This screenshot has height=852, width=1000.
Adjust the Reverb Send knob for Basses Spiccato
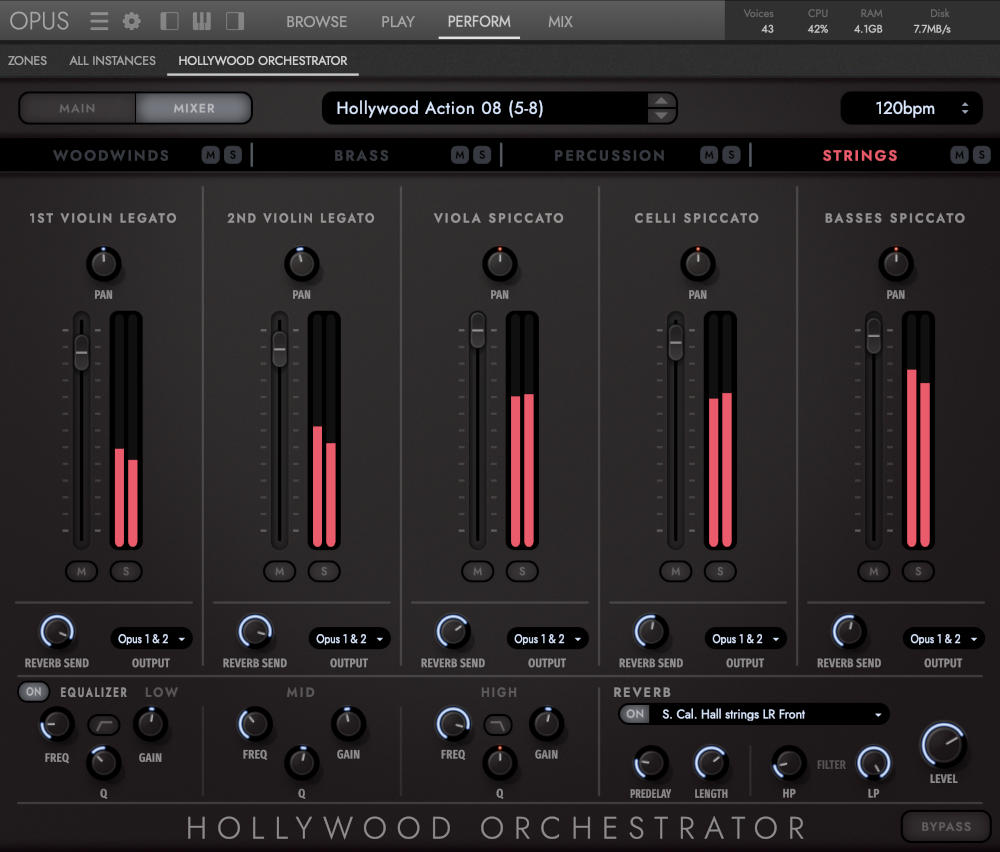848,632
